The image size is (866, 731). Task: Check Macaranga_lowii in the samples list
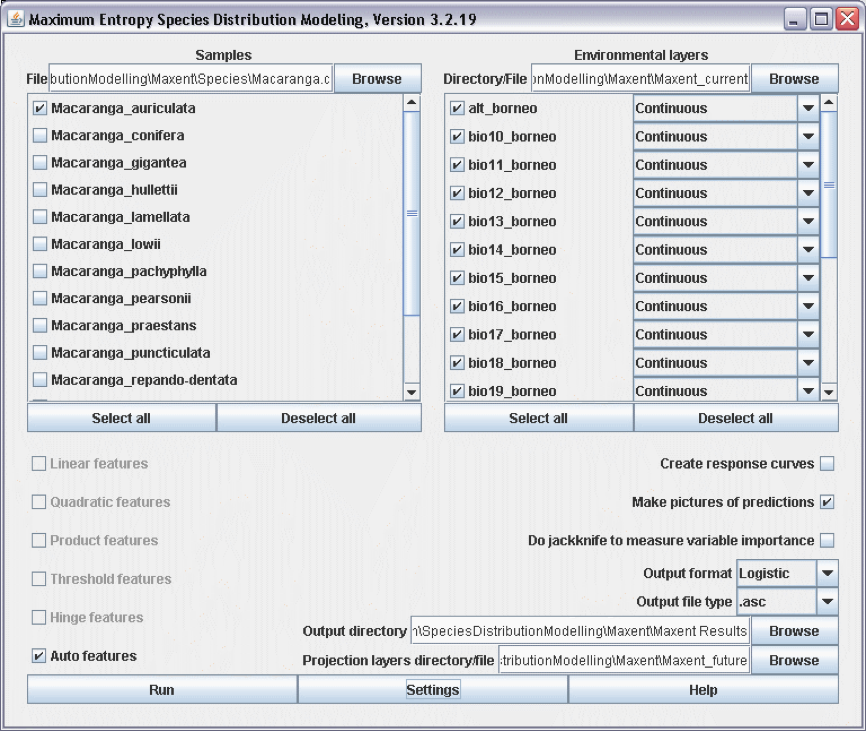(x=40, y=243)
